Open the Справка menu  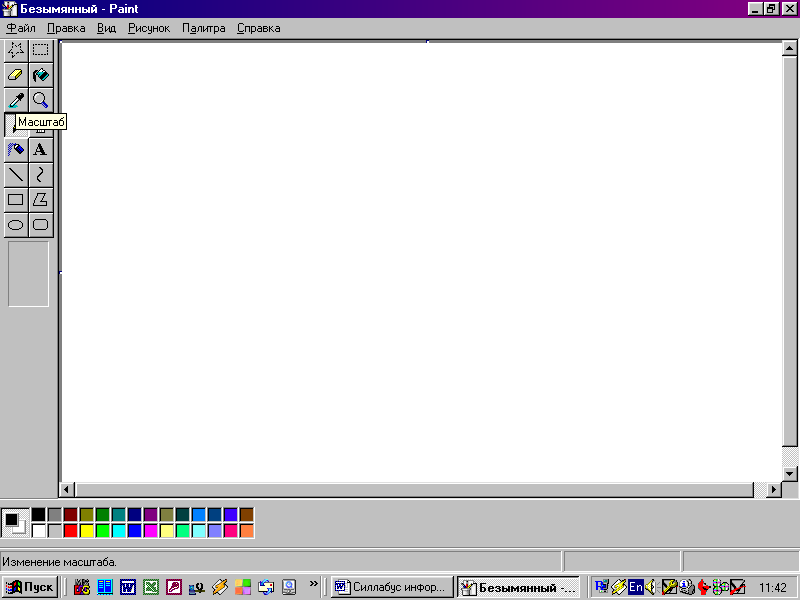coord(258,28)
